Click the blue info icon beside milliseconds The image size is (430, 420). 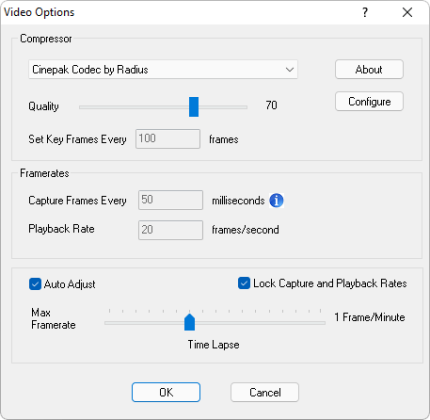276,200
